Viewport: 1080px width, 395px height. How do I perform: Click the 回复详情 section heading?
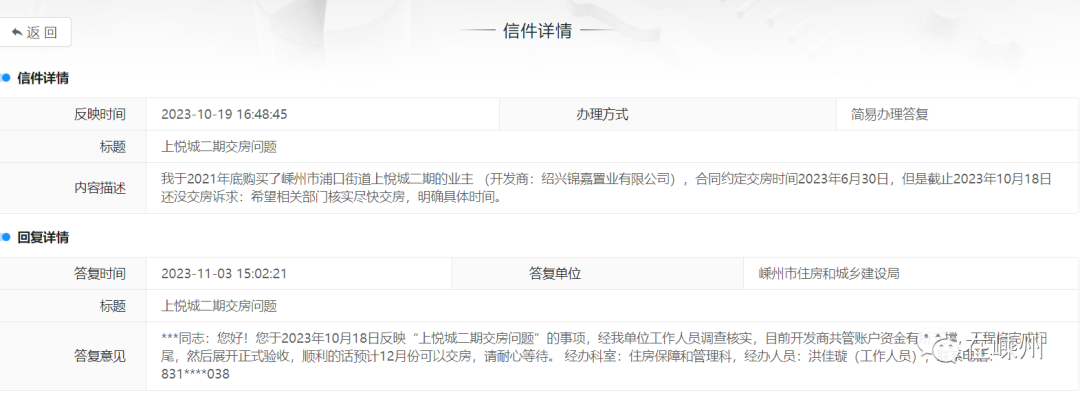pyautogui.click(x=43, y=238)
